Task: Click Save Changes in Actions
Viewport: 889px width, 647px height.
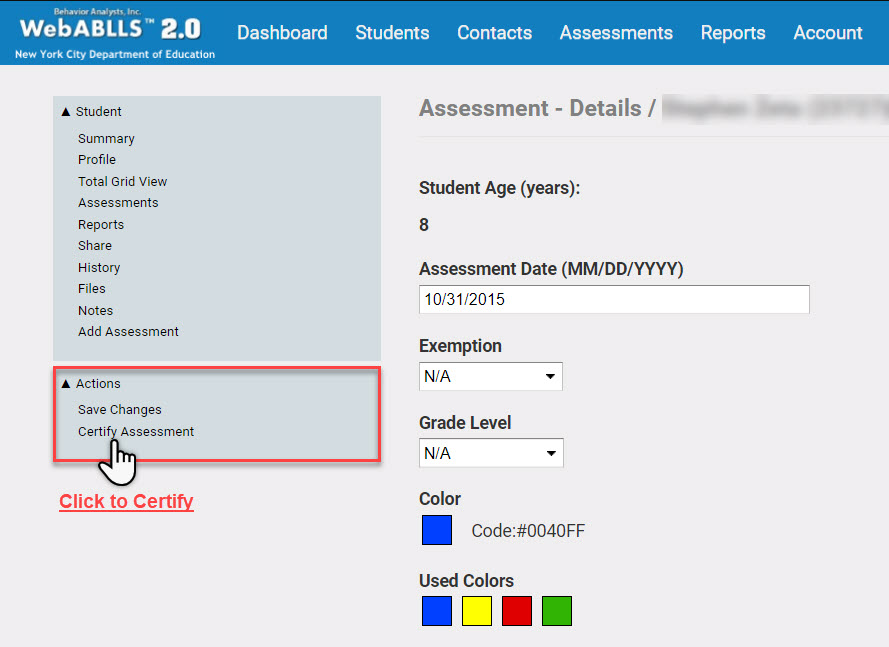Action: [x=119, y=410]
